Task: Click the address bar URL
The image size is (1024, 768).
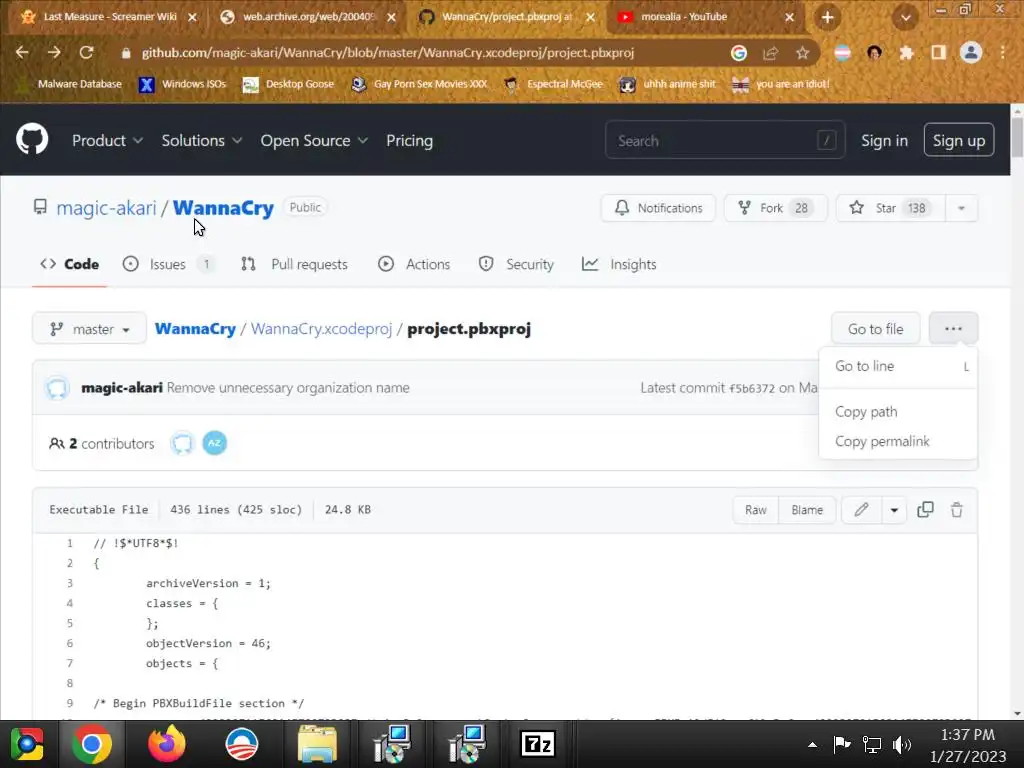Action: (388, 53)
